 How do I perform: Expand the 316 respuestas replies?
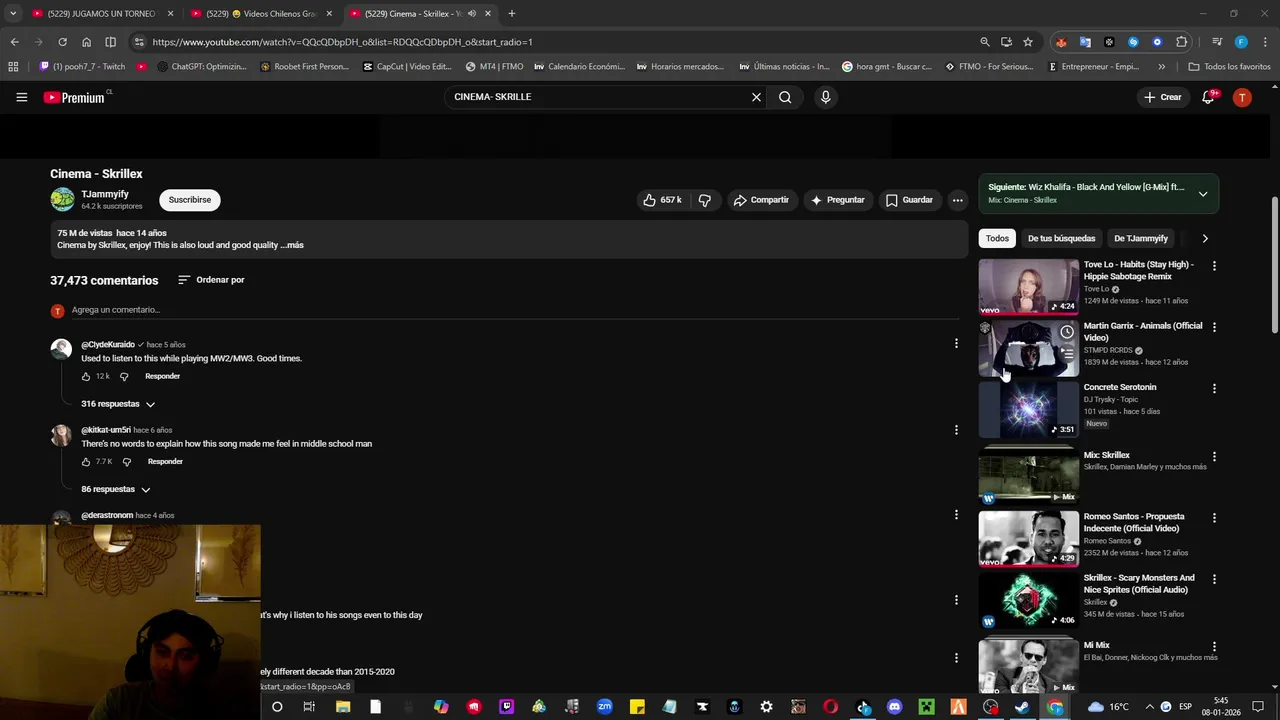[x=118, y=404]
